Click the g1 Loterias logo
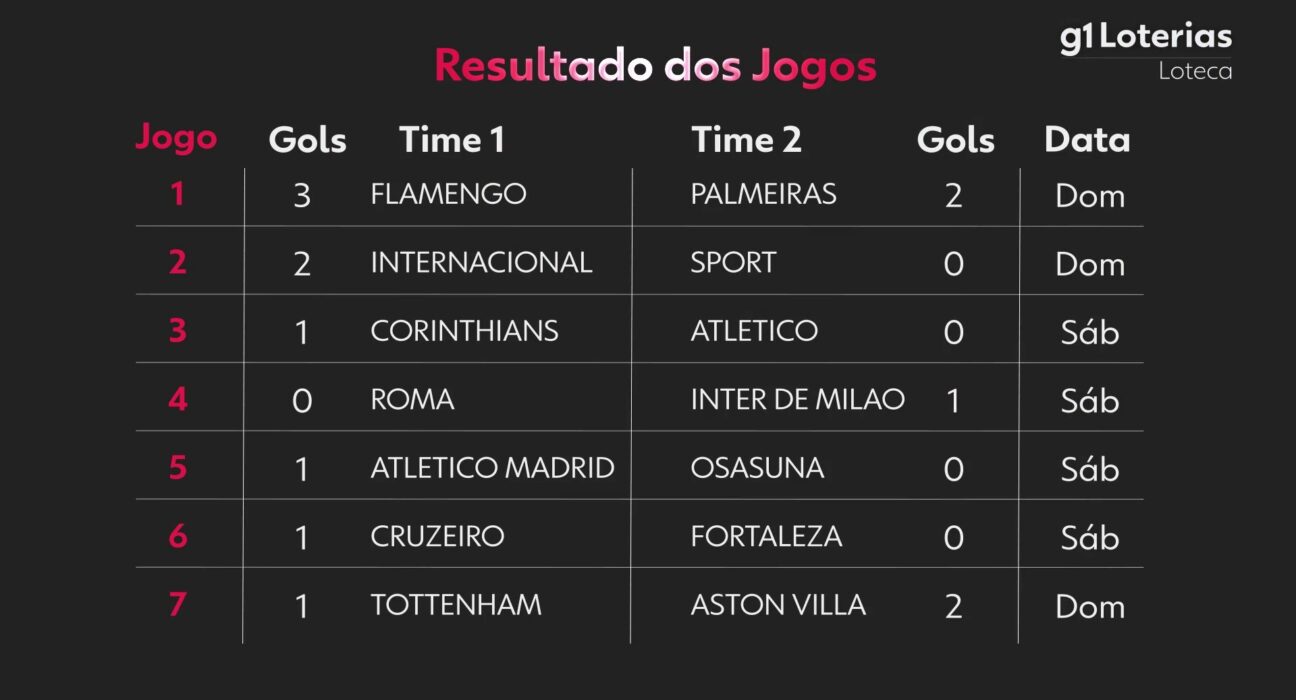This screenshot has width=1296, height=700. pyautogui.click(x=1145, y=38)
